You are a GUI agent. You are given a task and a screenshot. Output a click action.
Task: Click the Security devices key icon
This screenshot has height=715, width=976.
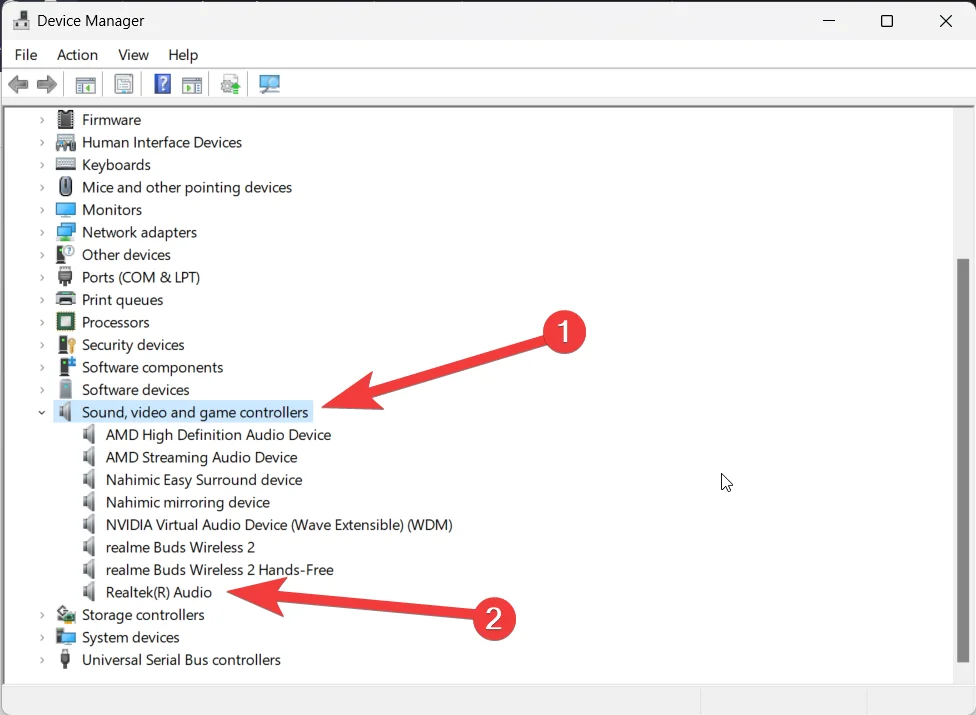67,345
